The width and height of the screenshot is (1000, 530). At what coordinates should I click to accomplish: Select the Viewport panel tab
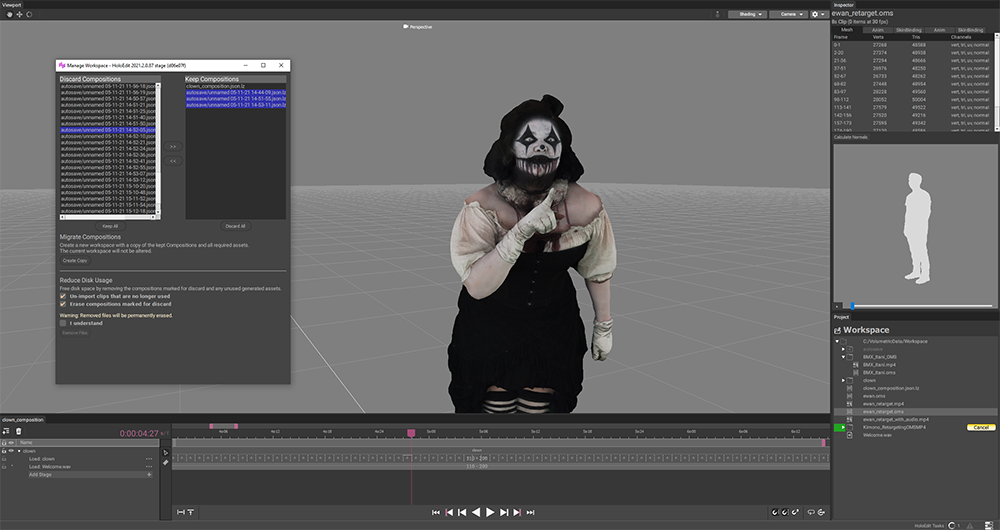pyautogui.click(x=11, y=4)
